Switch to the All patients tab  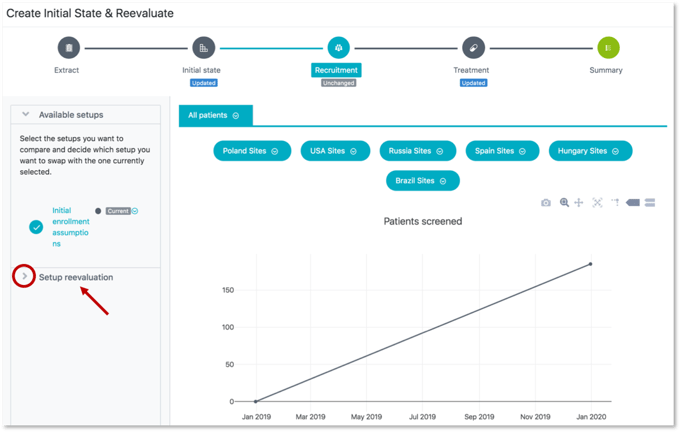click(215, 116)
